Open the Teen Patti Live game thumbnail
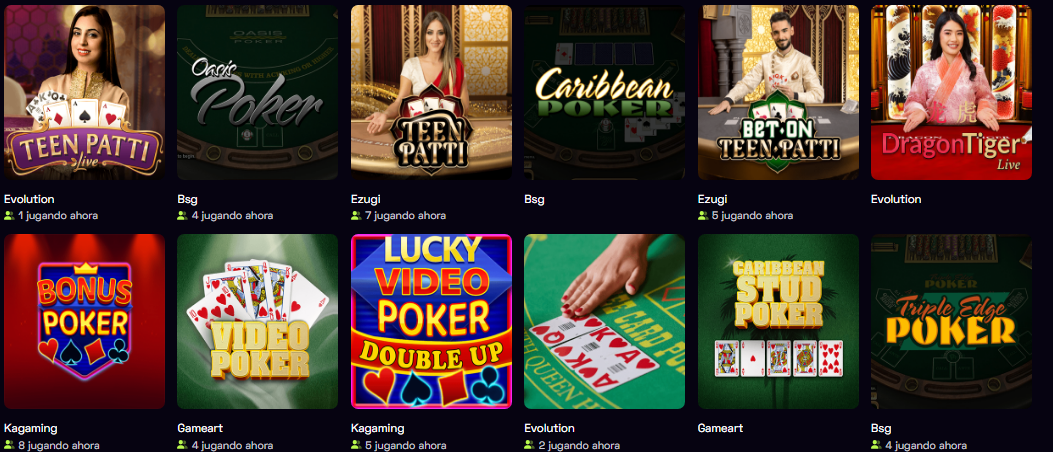 85,93
